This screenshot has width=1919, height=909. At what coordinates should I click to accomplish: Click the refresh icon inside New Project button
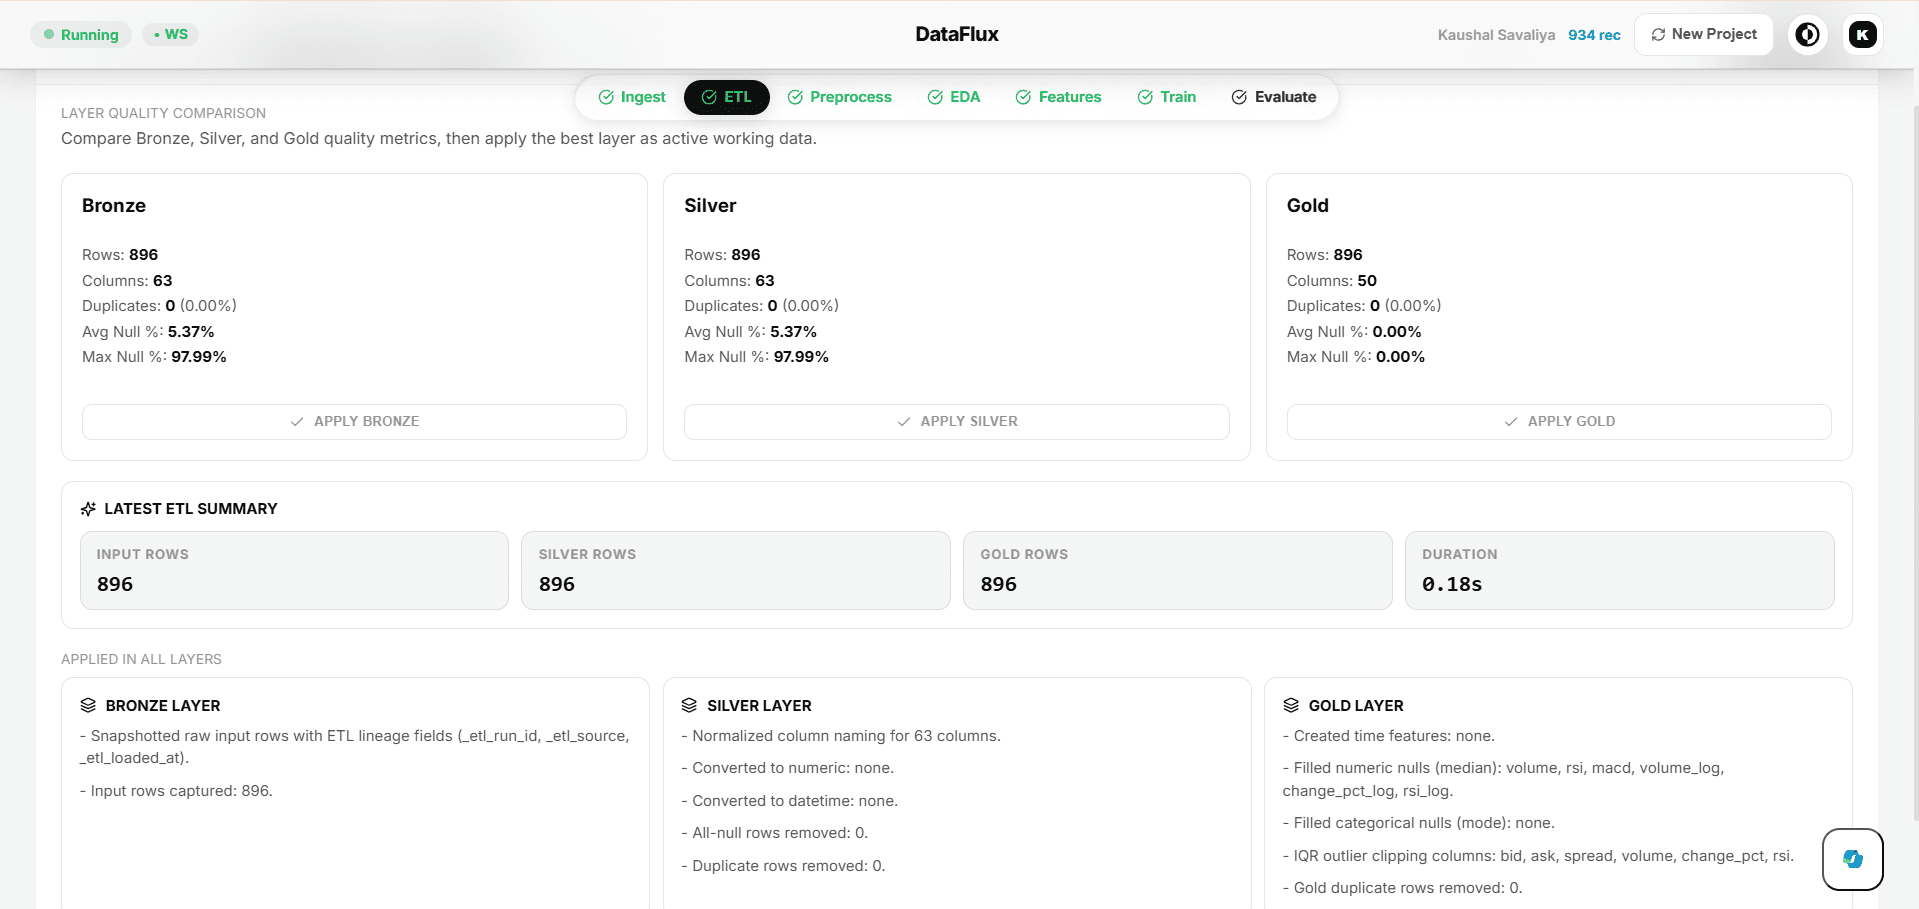(1657, 33)
